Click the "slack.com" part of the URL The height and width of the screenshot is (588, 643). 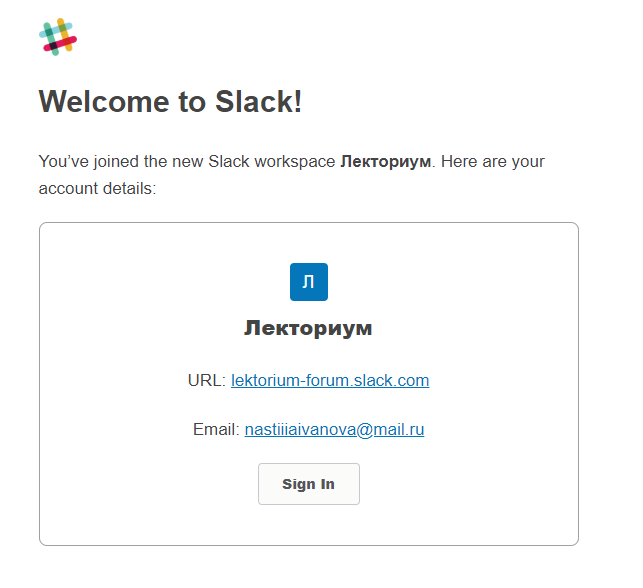[392, 381]
